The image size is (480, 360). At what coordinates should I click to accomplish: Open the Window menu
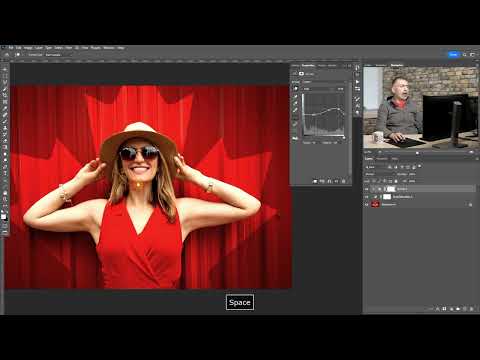[109, 48]
